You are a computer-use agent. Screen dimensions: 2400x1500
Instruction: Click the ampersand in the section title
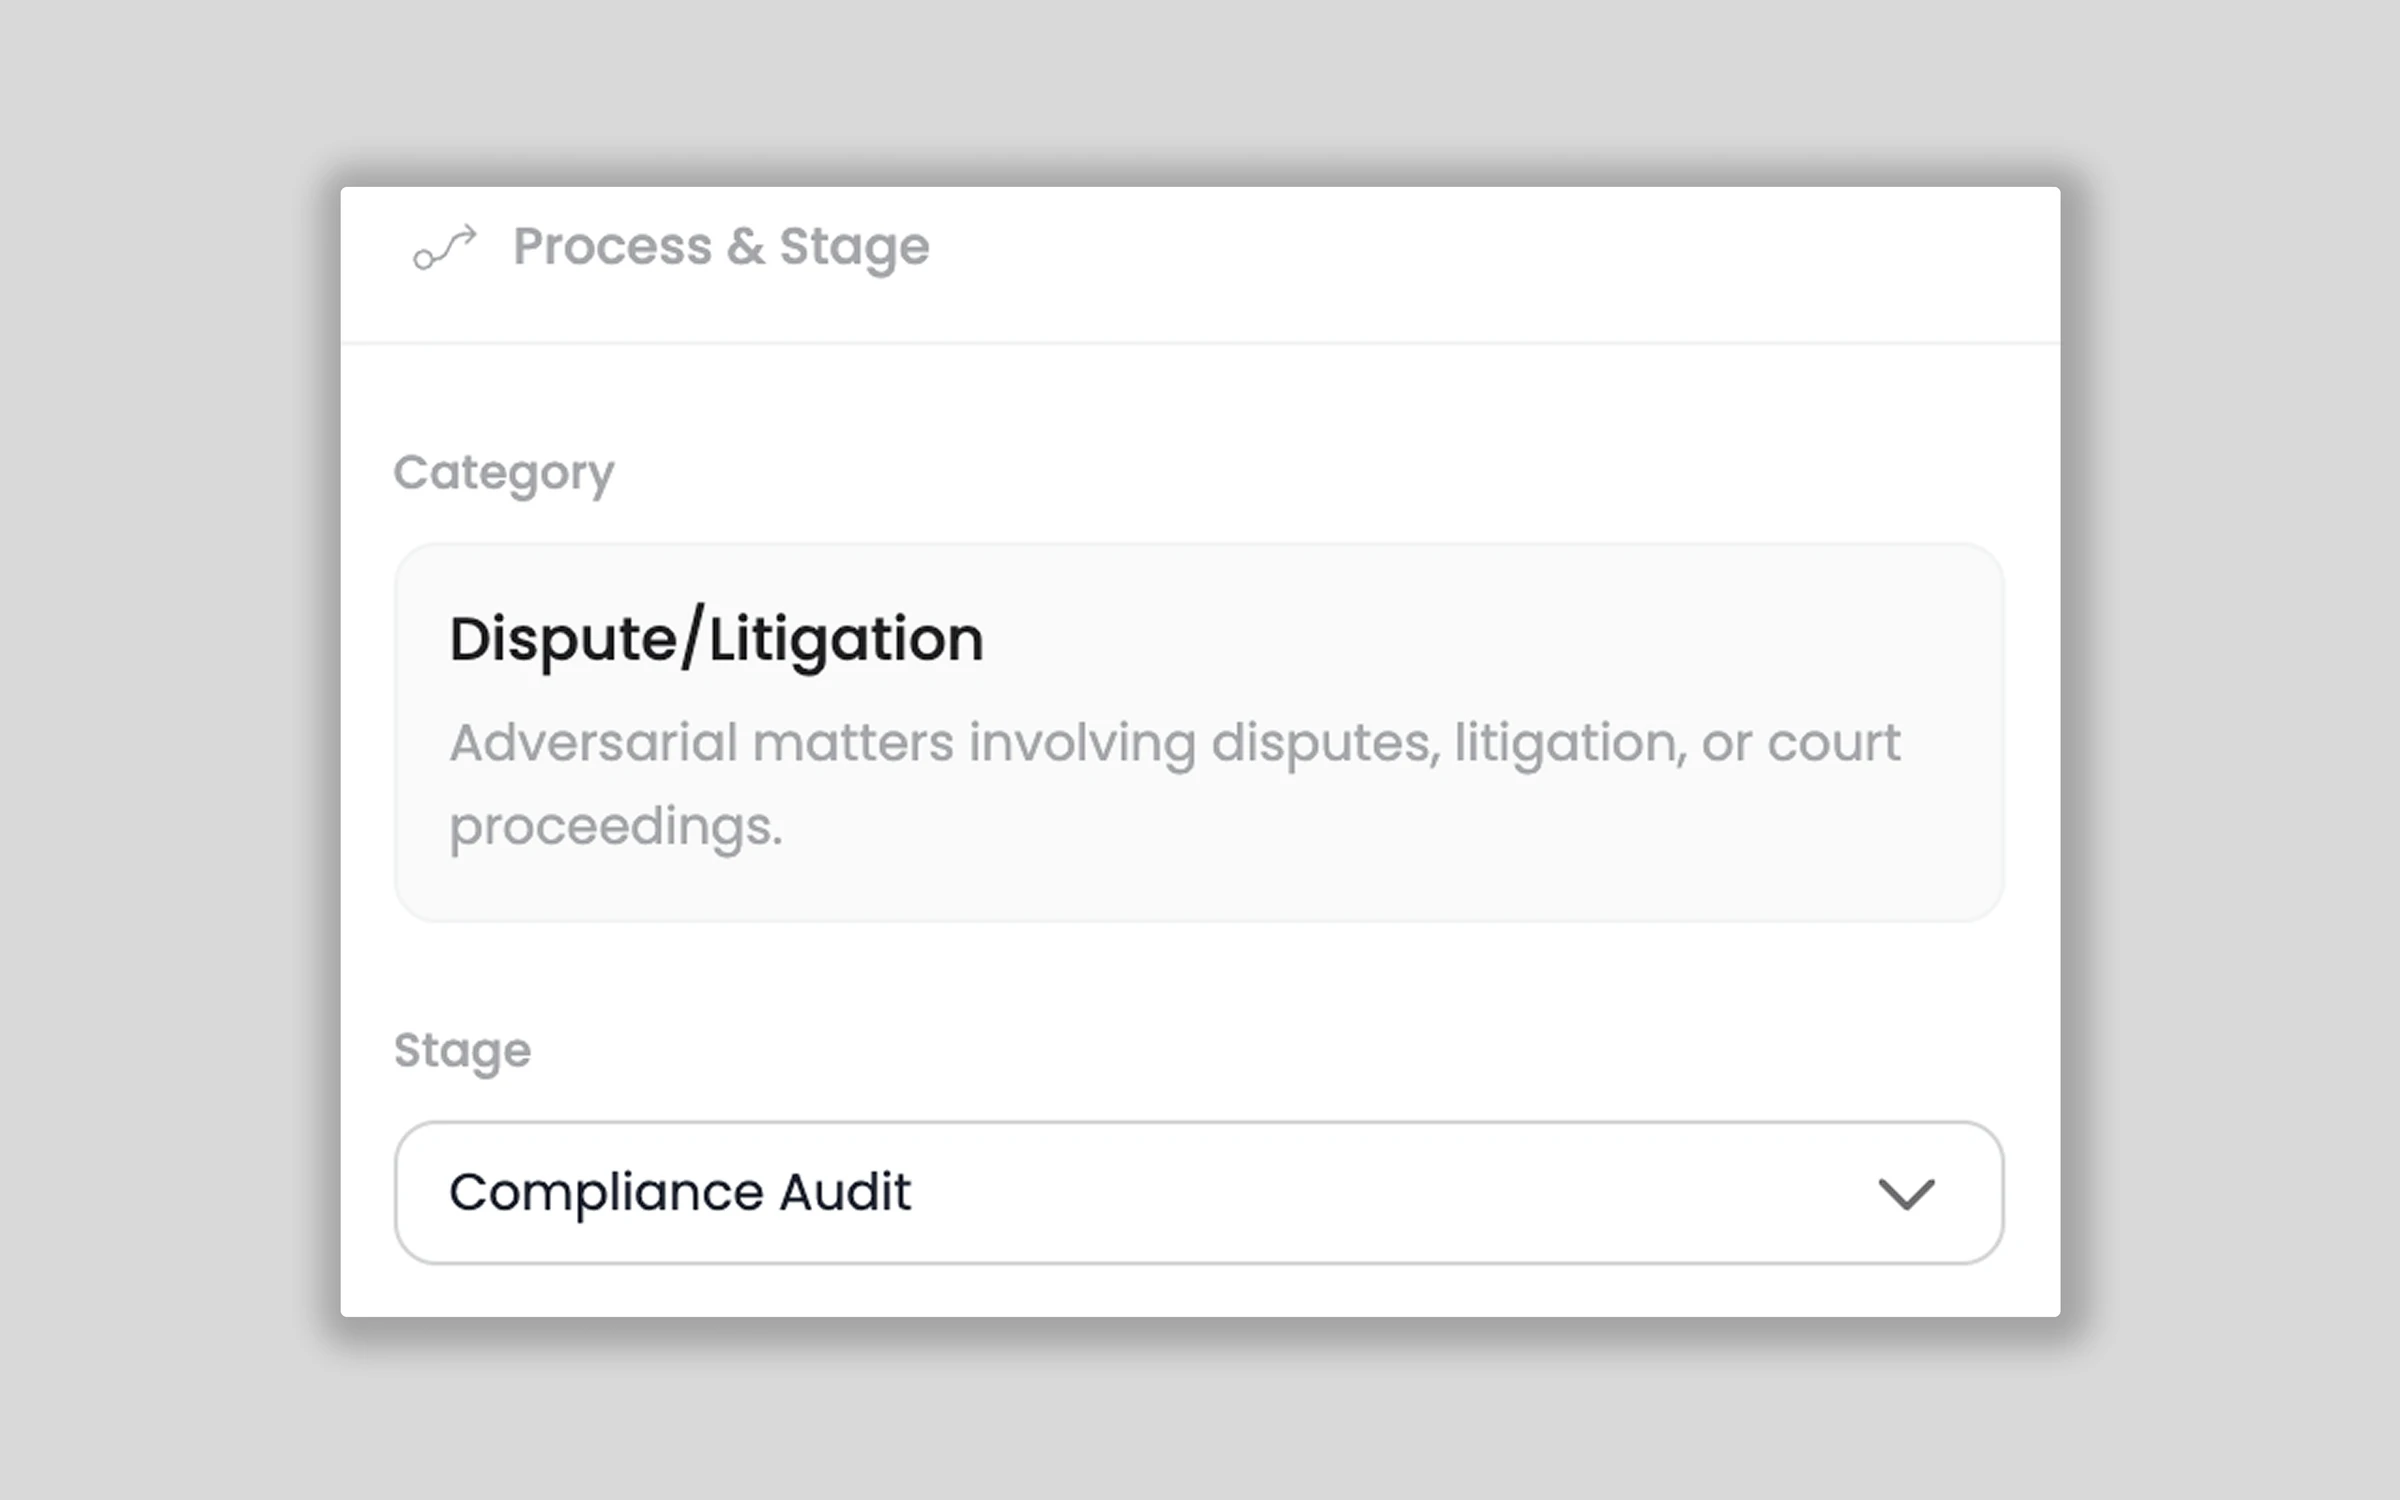click(x=745, y=247)
